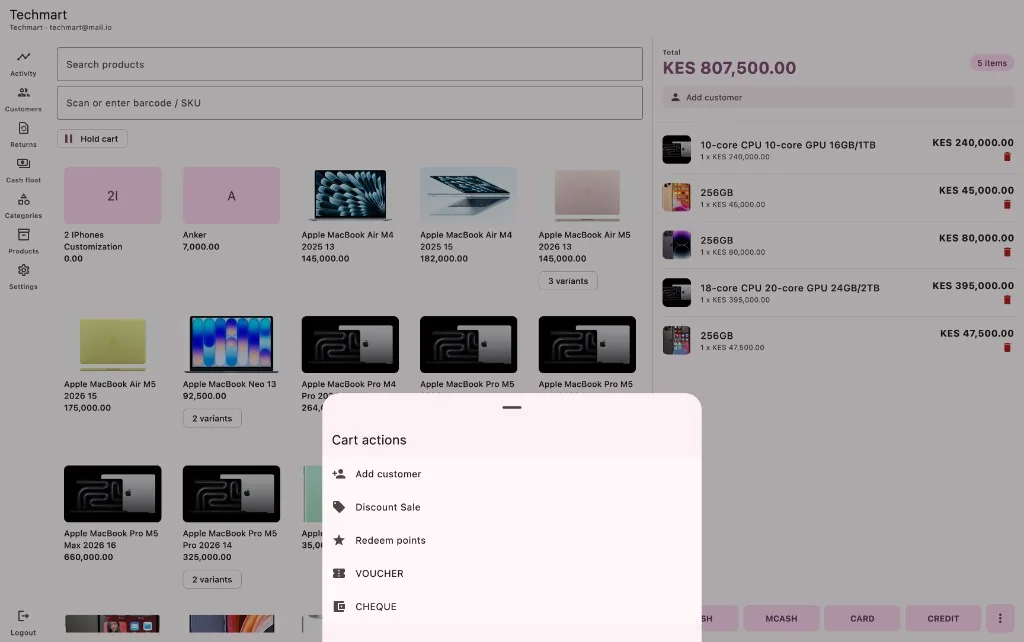
Task: Open the Categories sidebar icon
Action: (x=24, y=199)
